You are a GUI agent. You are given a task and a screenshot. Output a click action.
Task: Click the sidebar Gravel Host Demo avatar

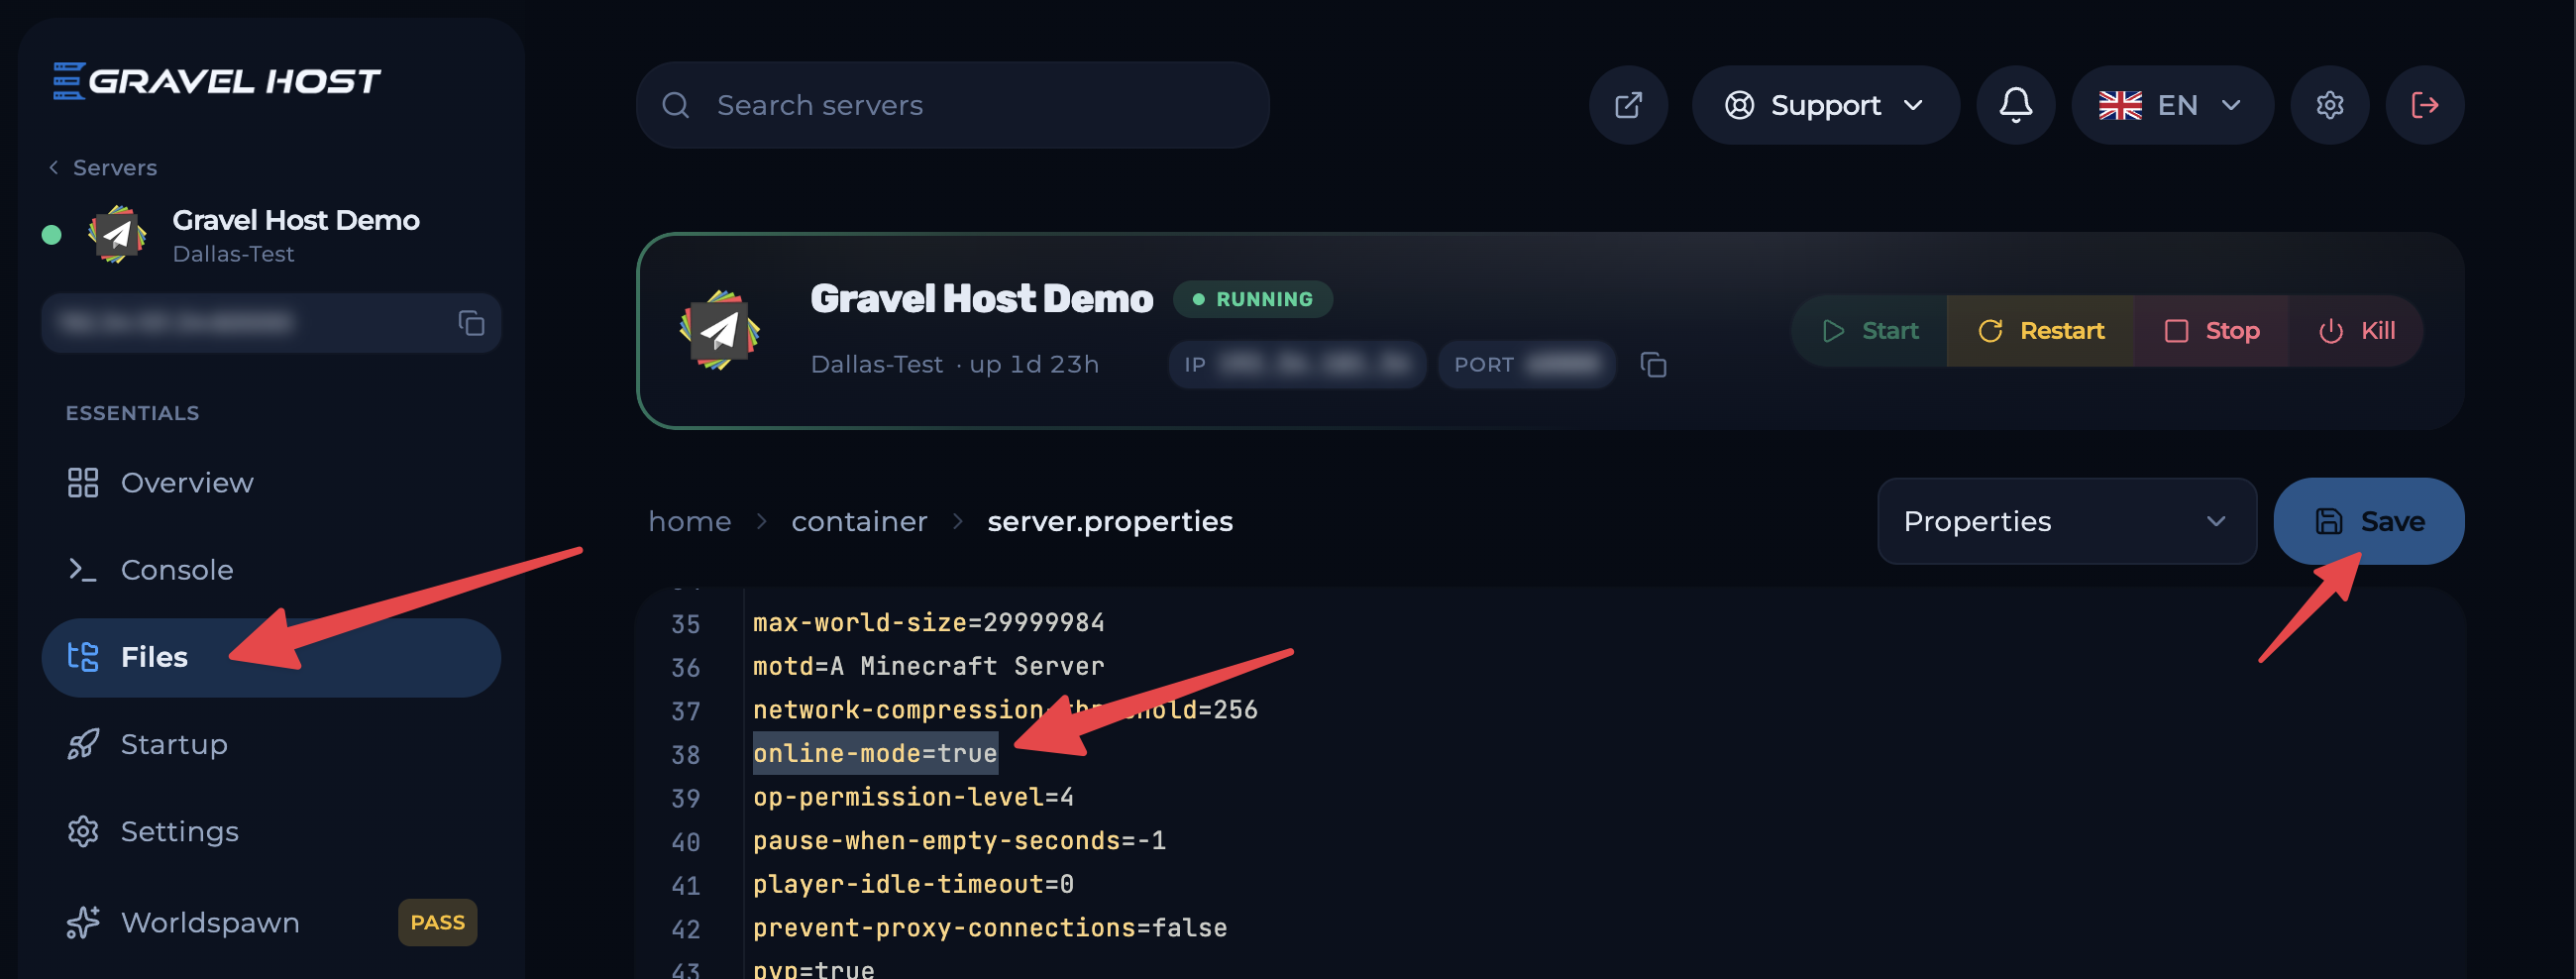117,235
